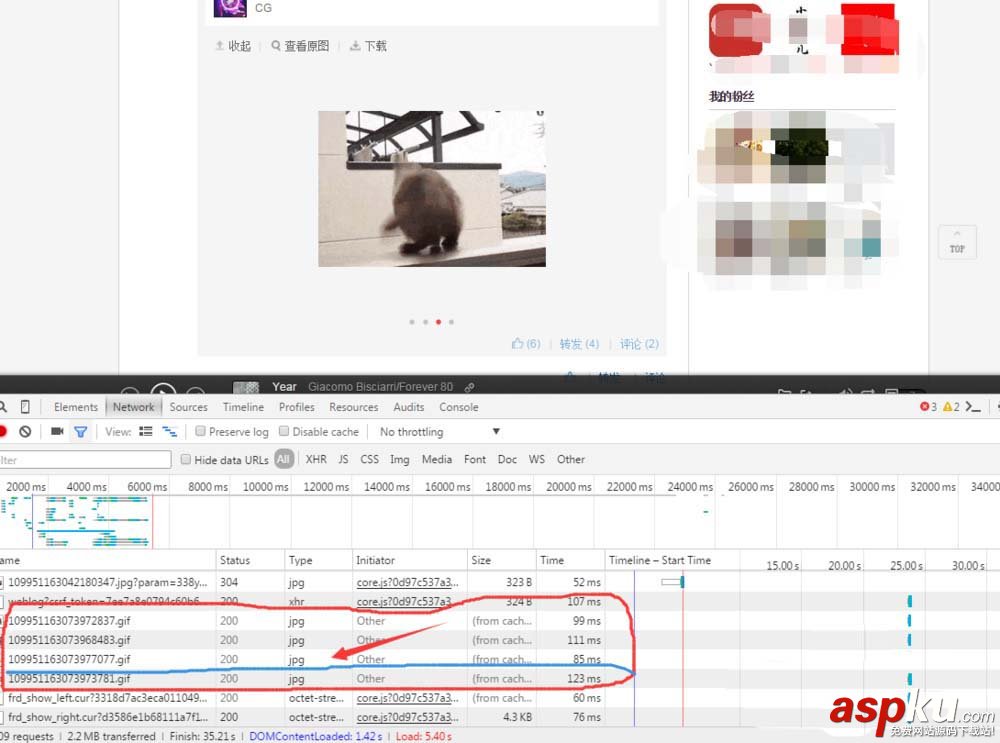The height and width of the screenshot is (743, 1000).
Task: Toggle filmstrip screenshot capture (camera icon)
Action: click(x=57, y=431)
